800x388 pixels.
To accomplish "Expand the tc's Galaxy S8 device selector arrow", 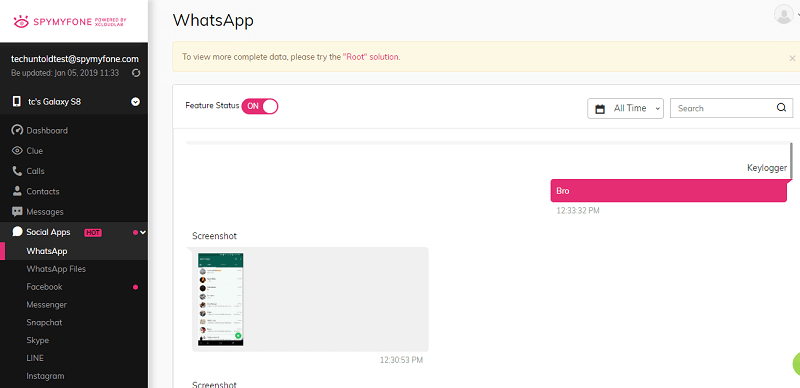I will [135, 102].
